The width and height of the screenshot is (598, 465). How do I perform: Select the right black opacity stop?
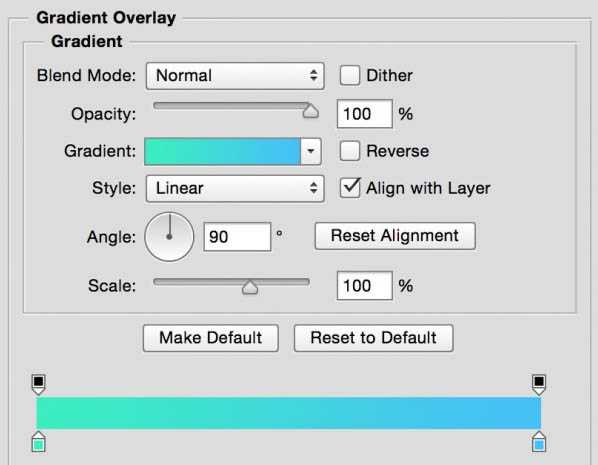(x=539, y=384)
